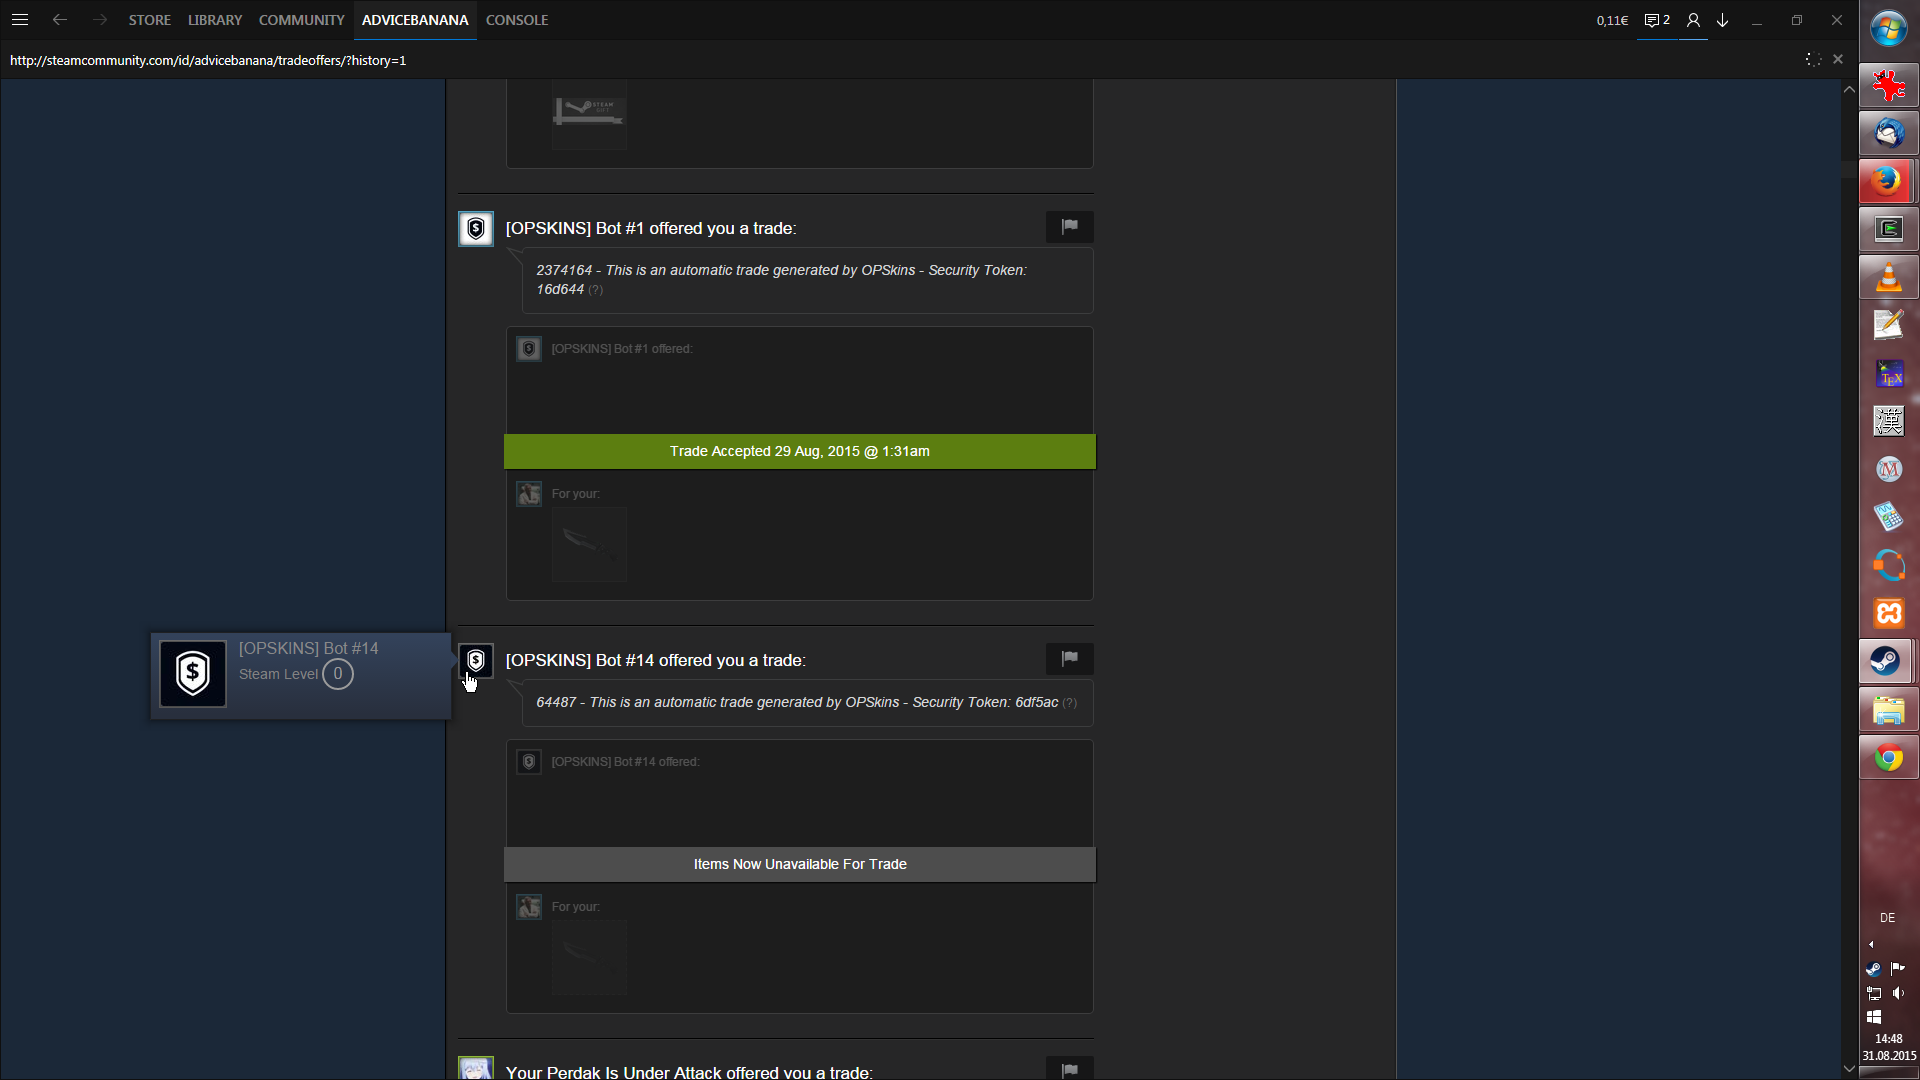Open the chat notifications icon

coord(1657,20)
